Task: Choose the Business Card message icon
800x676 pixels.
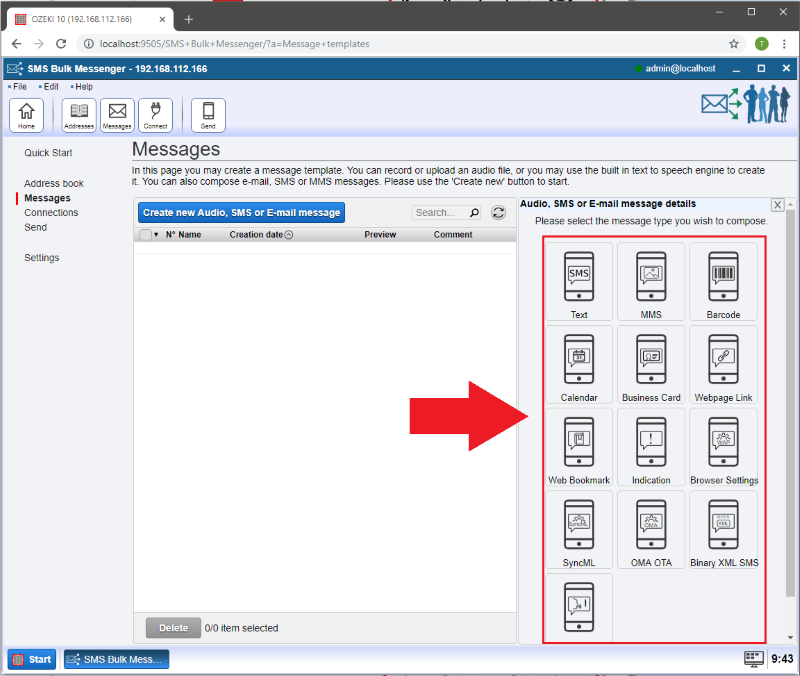Action: click(x=651, y=364)
